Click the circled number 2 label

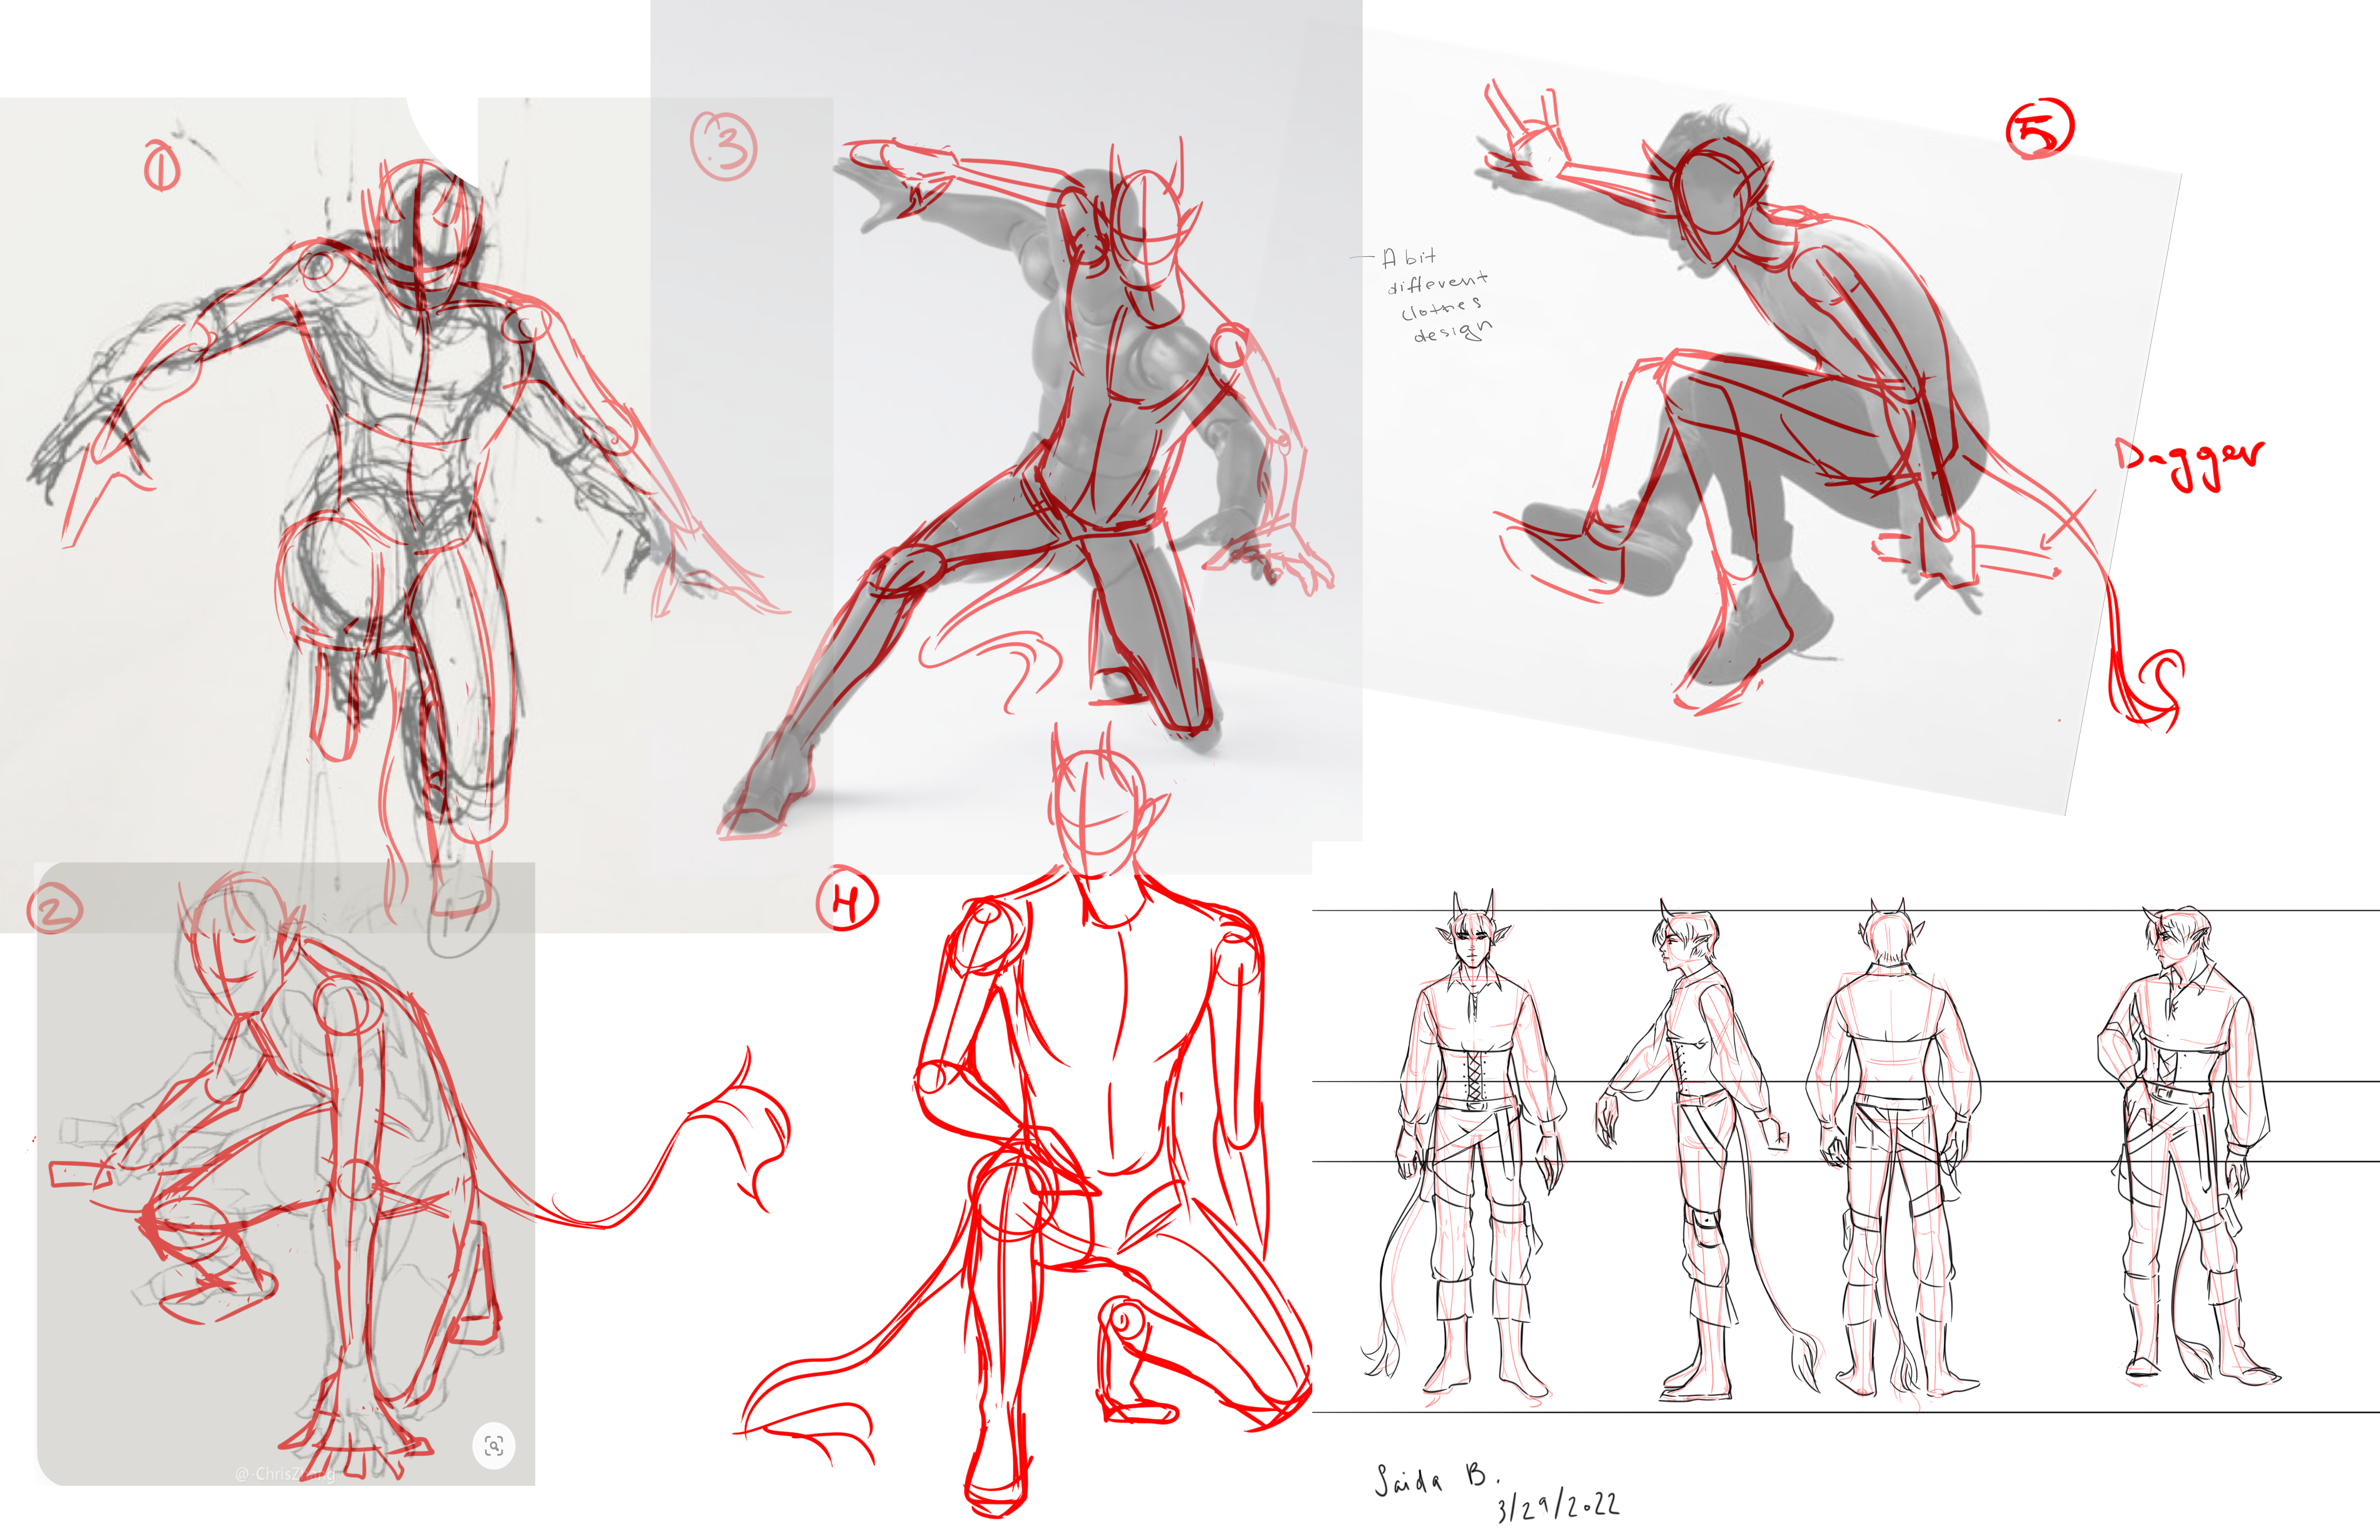[54, 908]
